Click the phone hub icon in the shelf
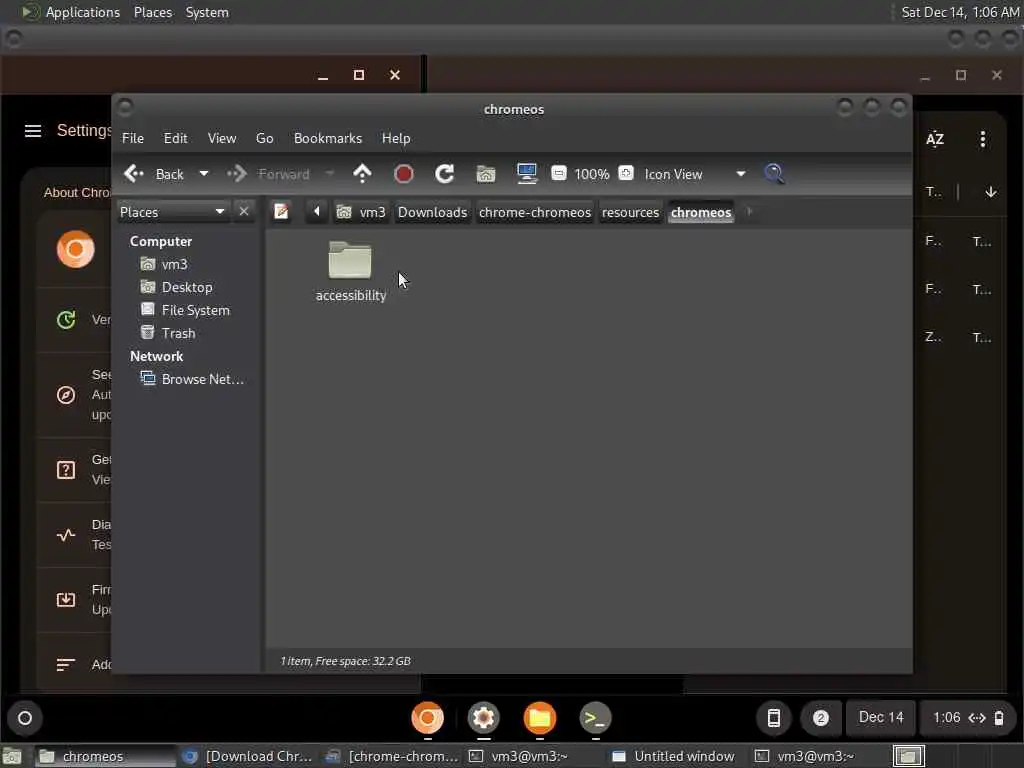 (x=774, y=718)
